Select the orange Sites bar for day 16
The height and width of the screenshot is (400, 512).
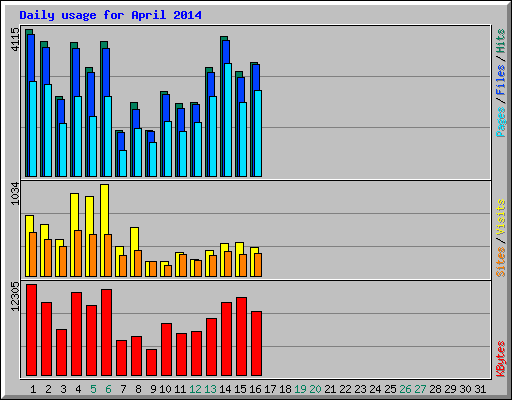point(258,265)
